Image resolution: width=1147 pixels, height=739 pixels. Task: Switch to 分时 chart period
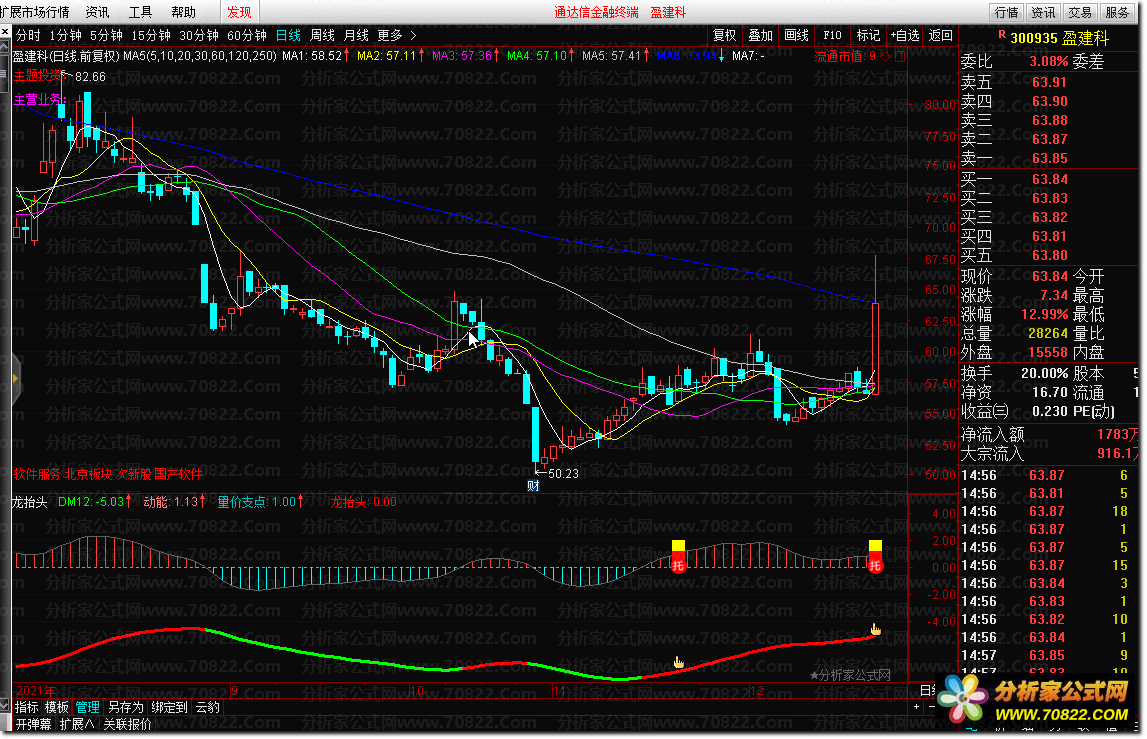click(29, 35)
